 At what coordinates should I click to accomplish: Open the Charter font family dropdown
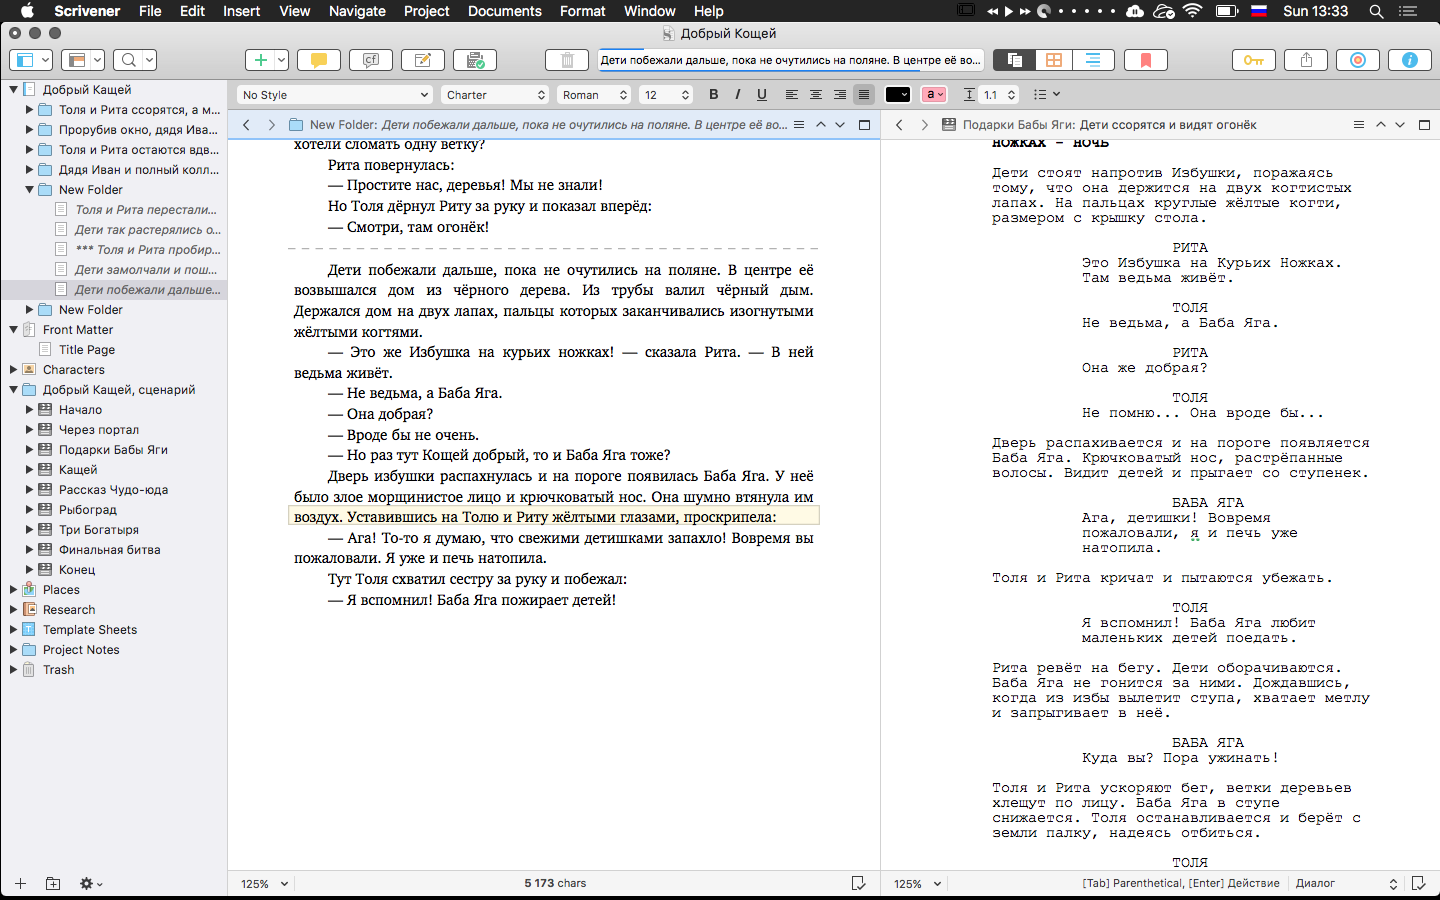tap(495, 95)
